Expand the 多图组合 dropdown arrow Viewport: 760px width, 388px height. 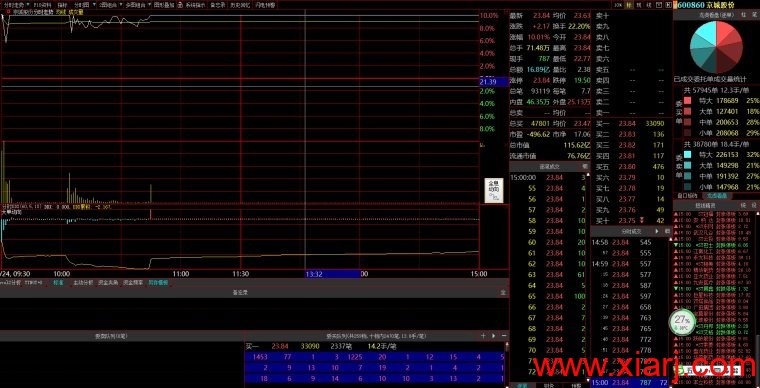click(149, 5)
